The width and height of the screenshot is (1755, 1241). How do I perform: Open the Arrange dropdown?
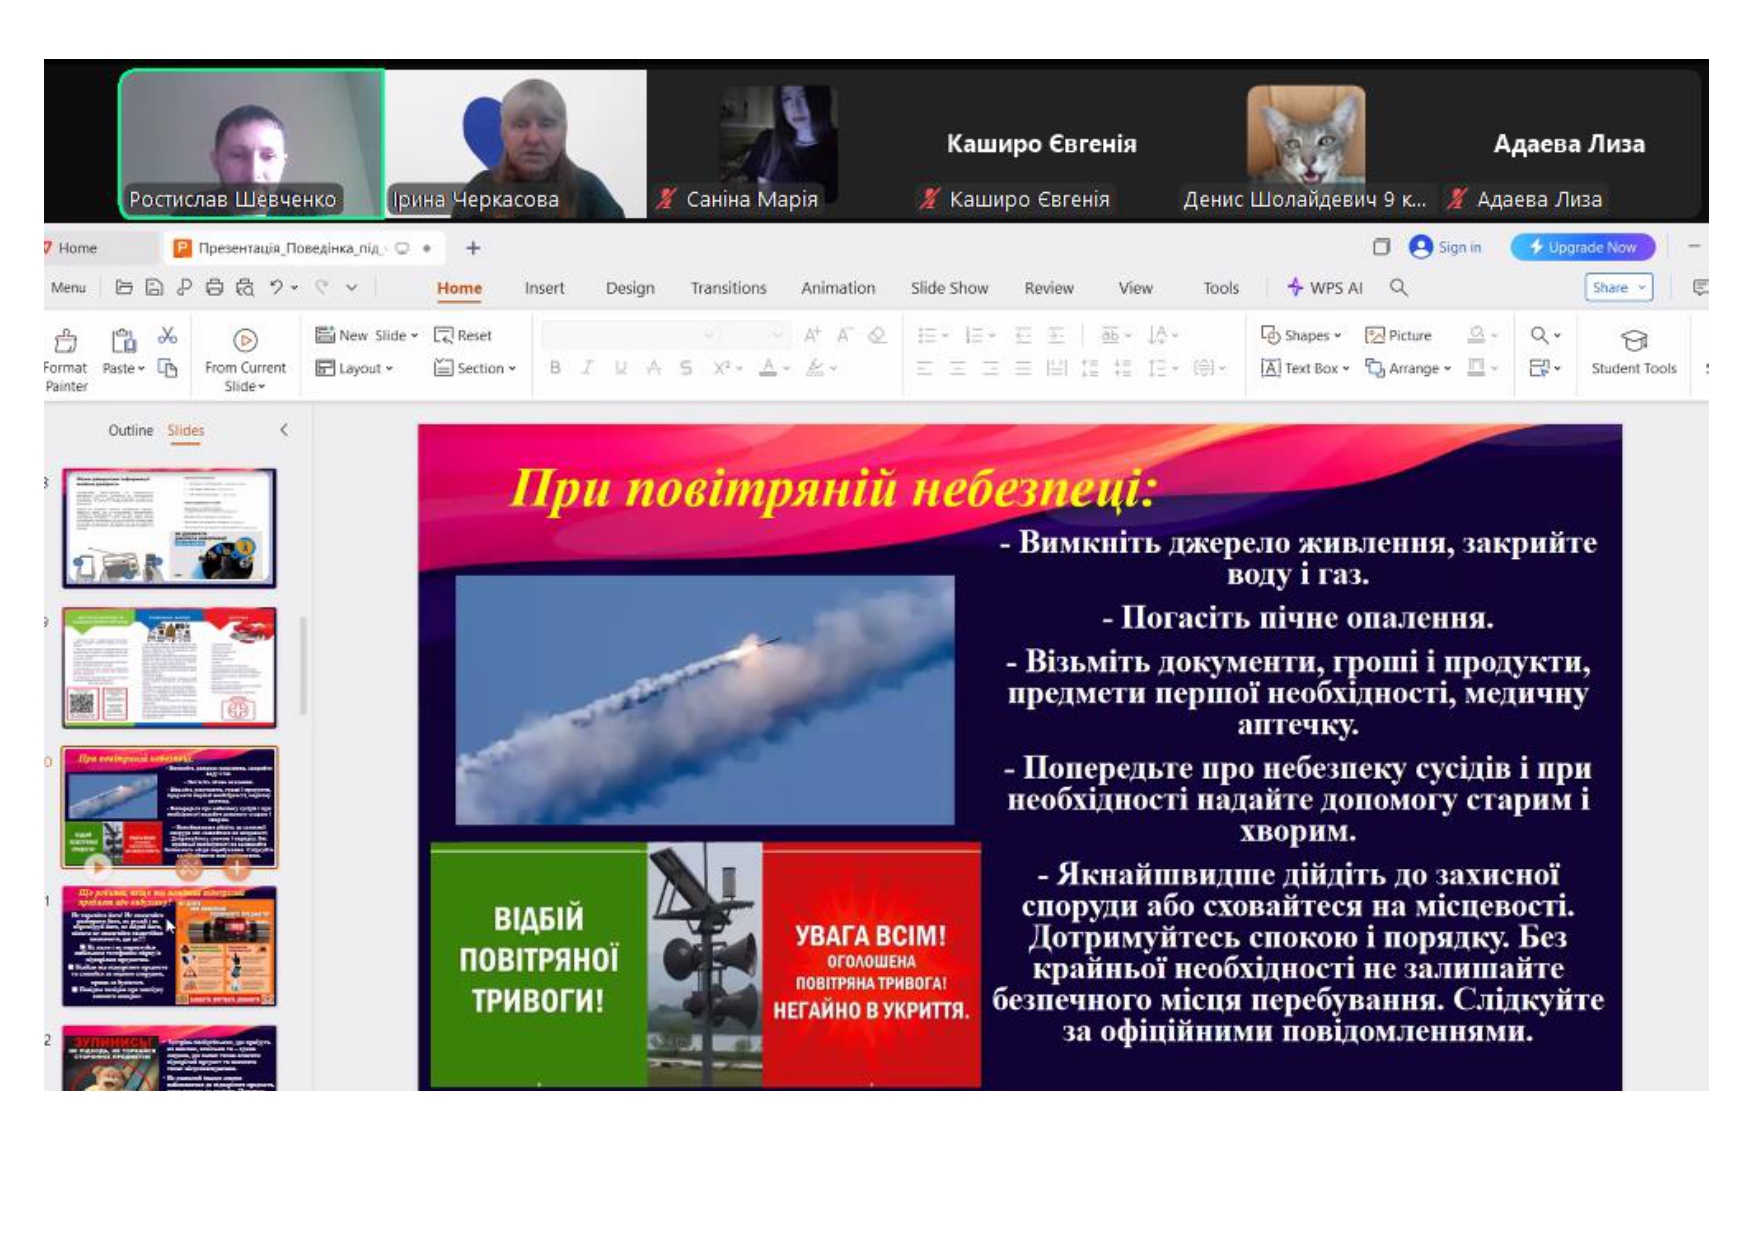click(x=1408, y=368)
